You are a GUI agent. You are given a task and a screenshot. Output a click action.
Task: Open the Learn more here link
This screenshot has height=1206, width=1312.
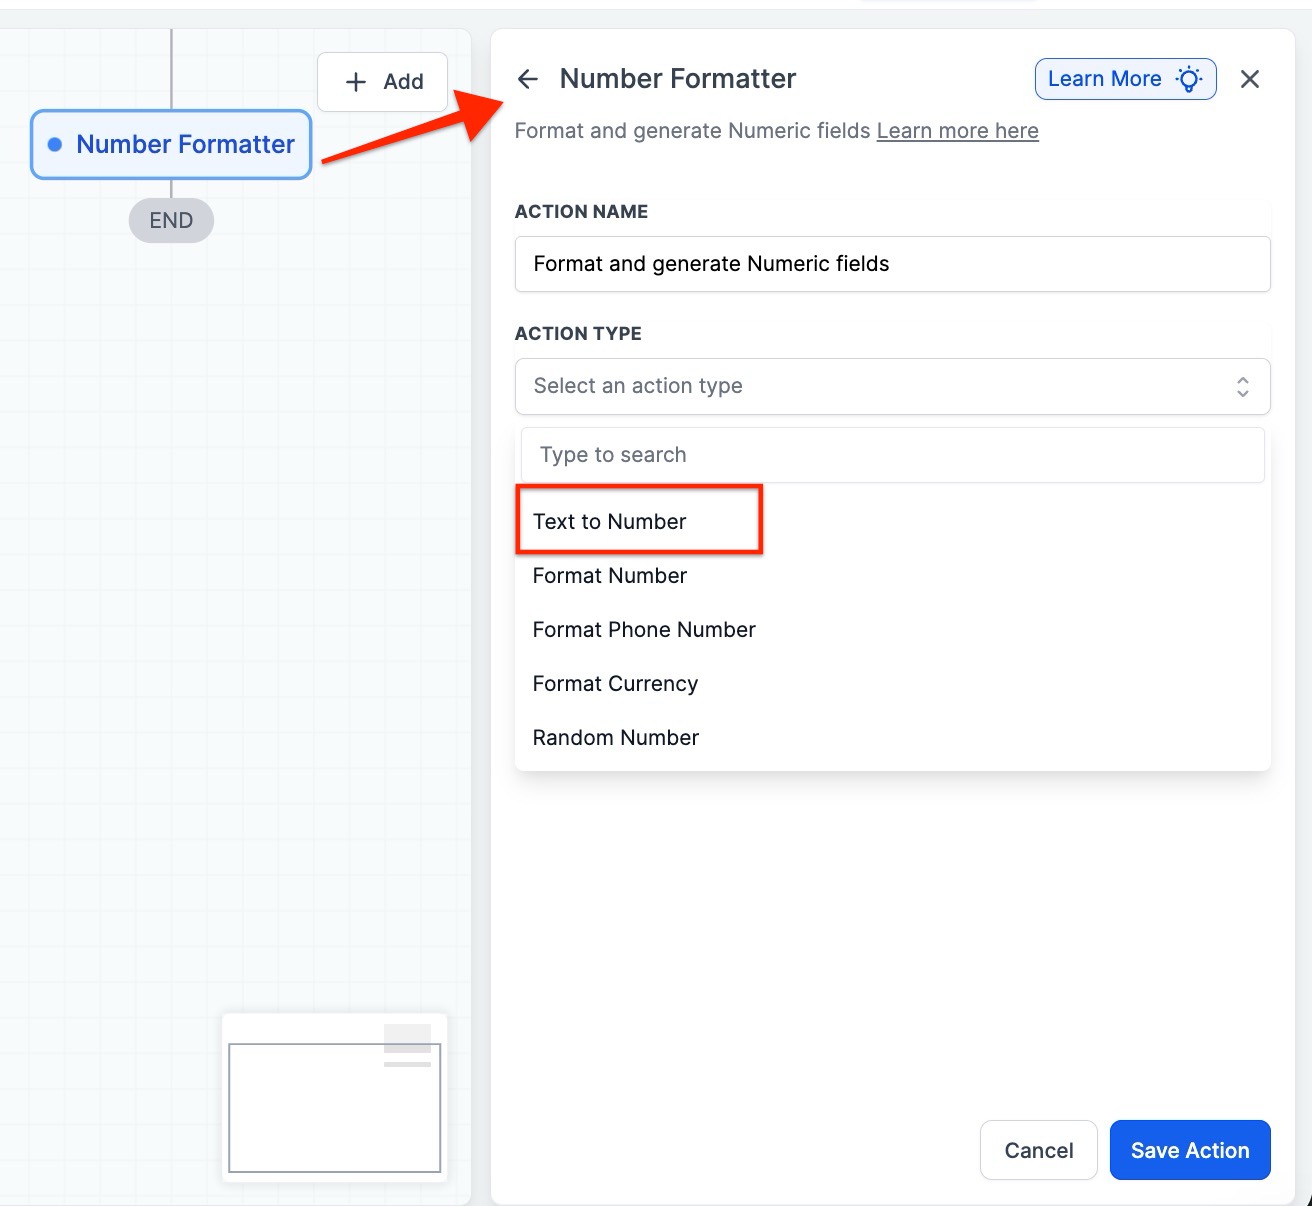tap(957, 131)
